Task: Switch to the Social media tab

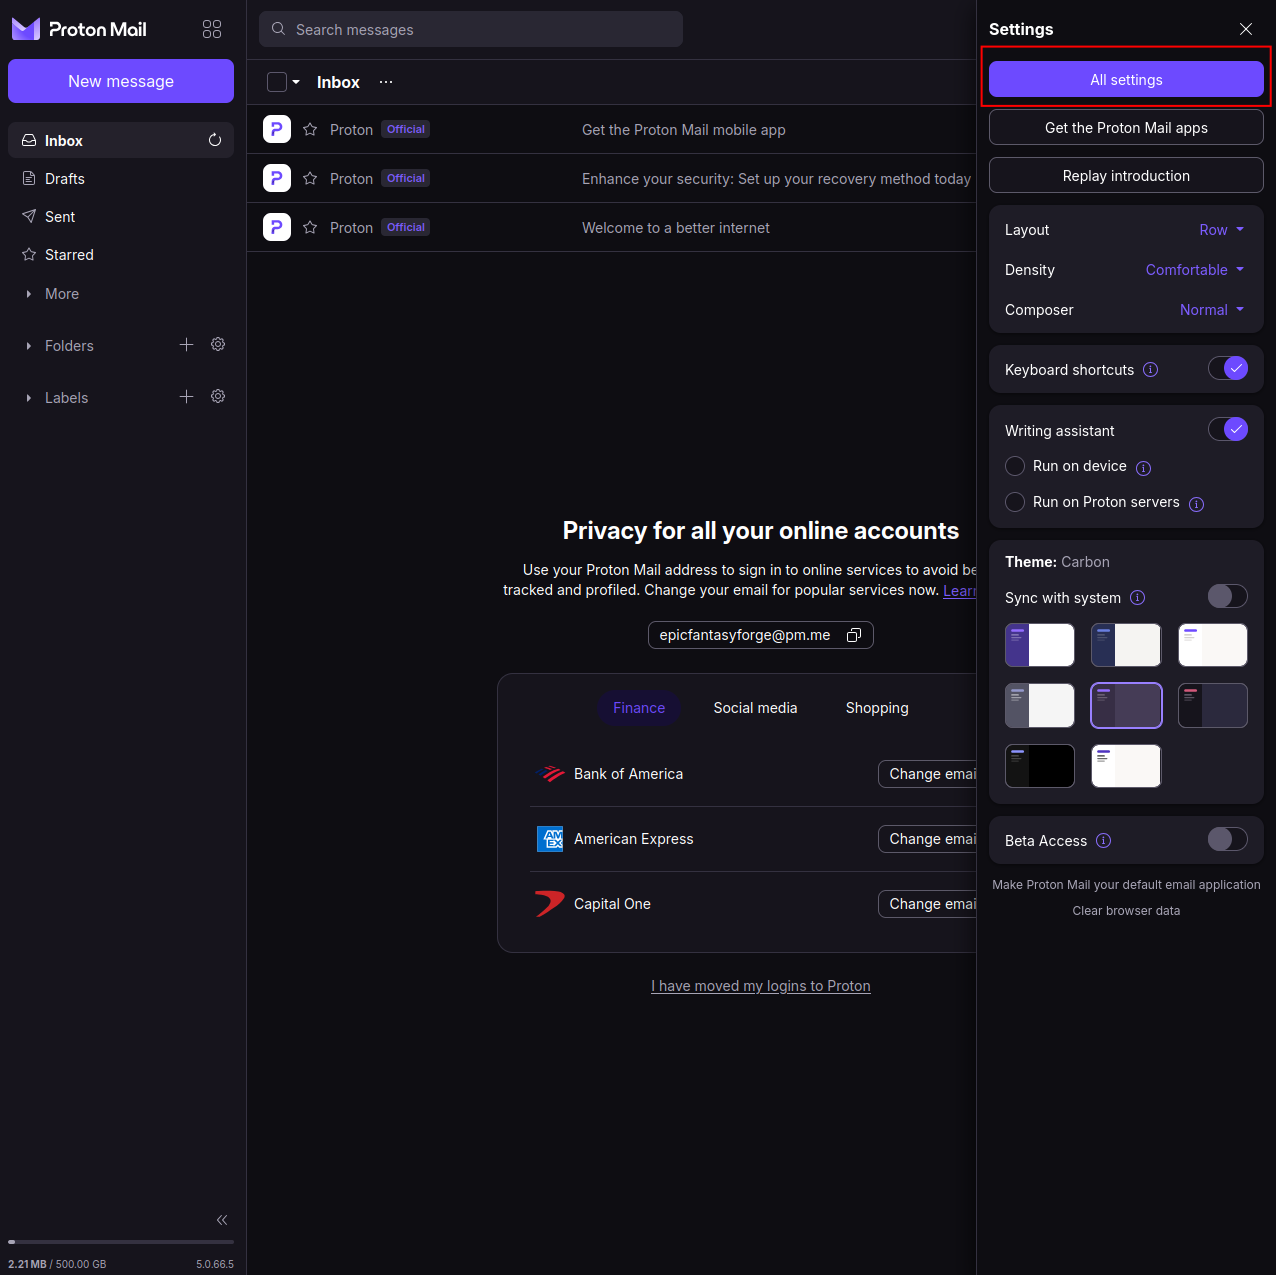Action: (x=755, y=707)
